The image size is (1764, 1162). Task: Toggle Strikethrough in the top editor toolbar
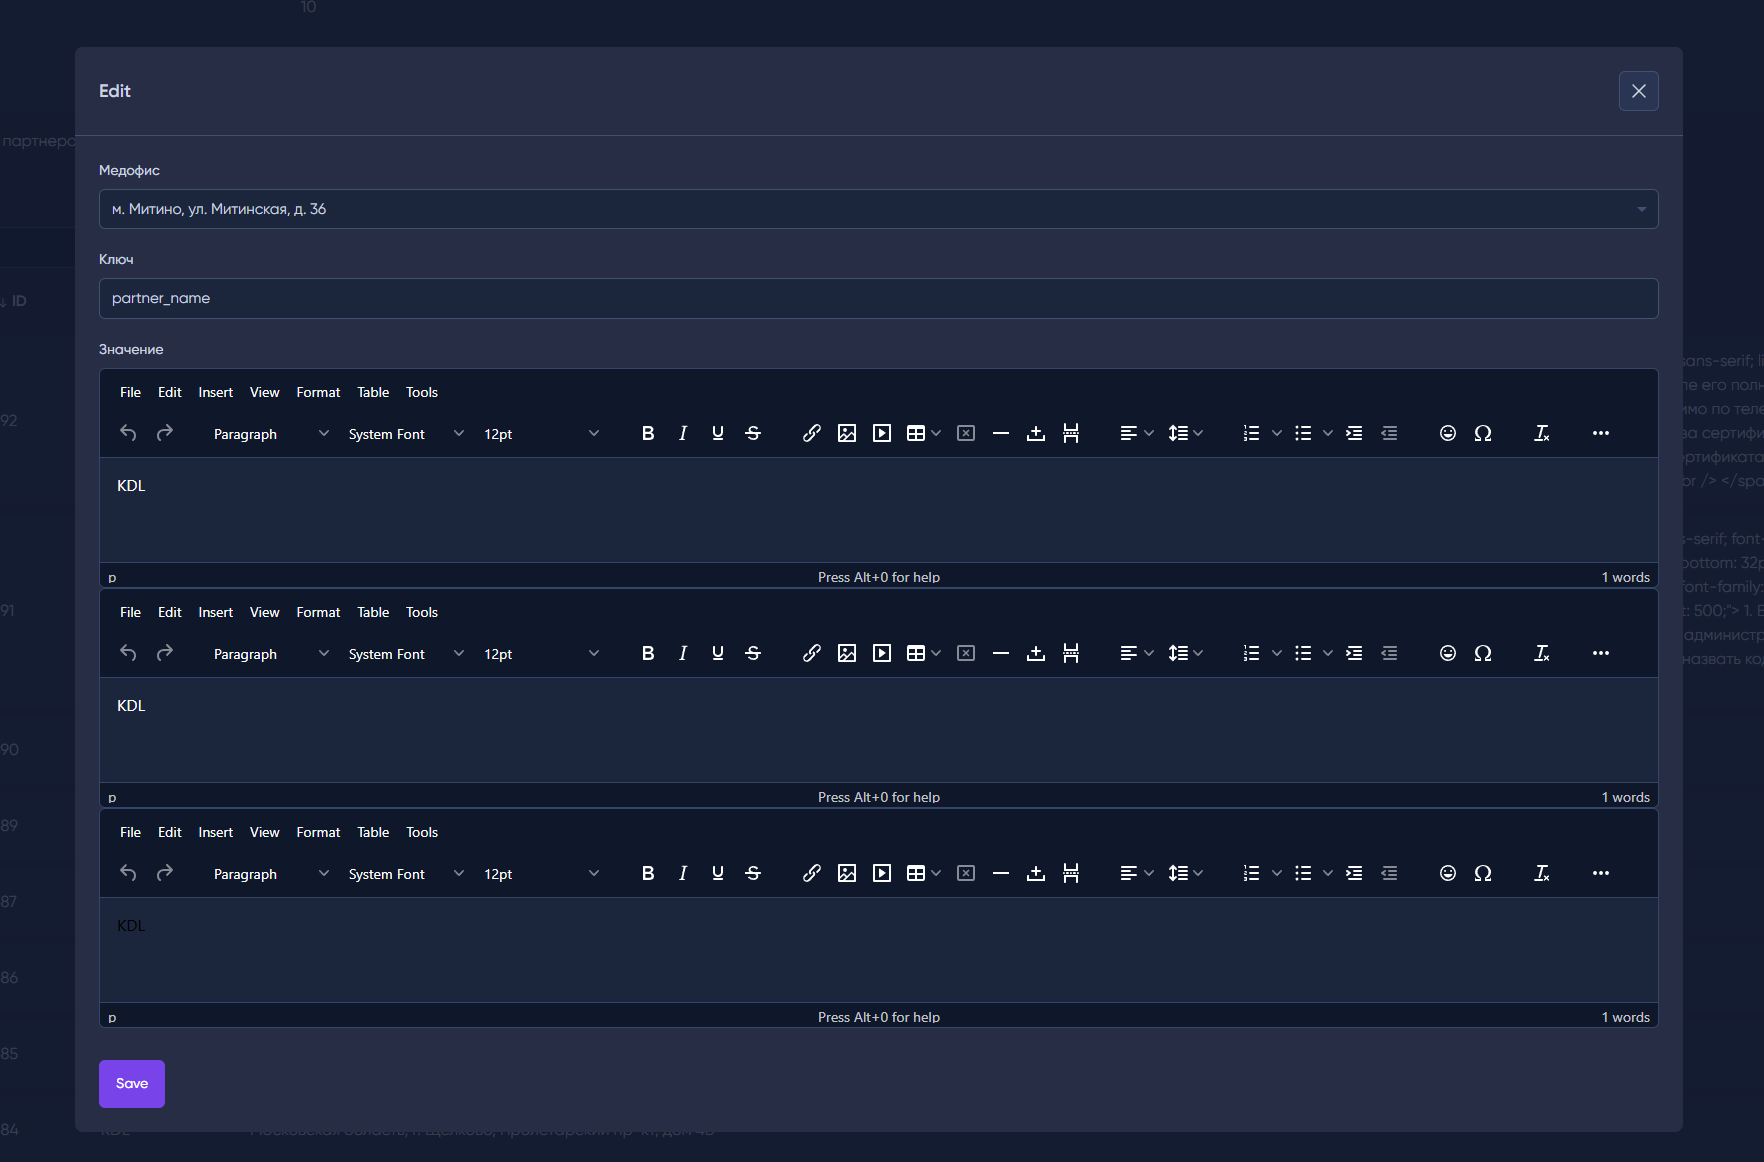[753, 433]
